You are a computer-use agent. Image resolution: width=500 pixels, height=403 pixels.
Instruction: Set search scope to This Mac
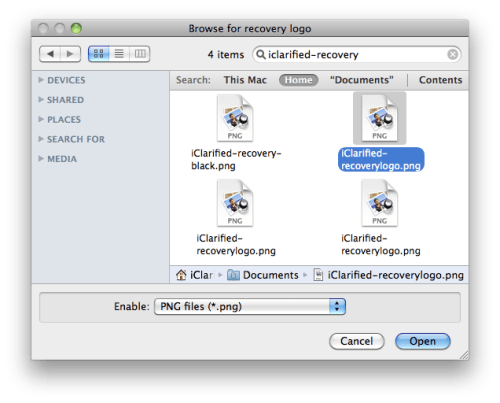(245, 80)
